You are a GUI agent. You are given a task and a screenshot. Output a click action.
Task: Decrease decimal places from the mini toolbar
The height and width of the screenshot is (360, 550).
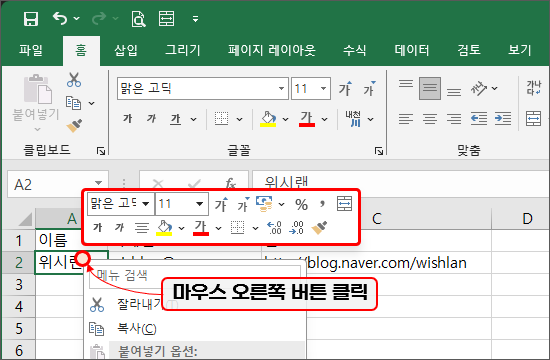coord(296,228)
